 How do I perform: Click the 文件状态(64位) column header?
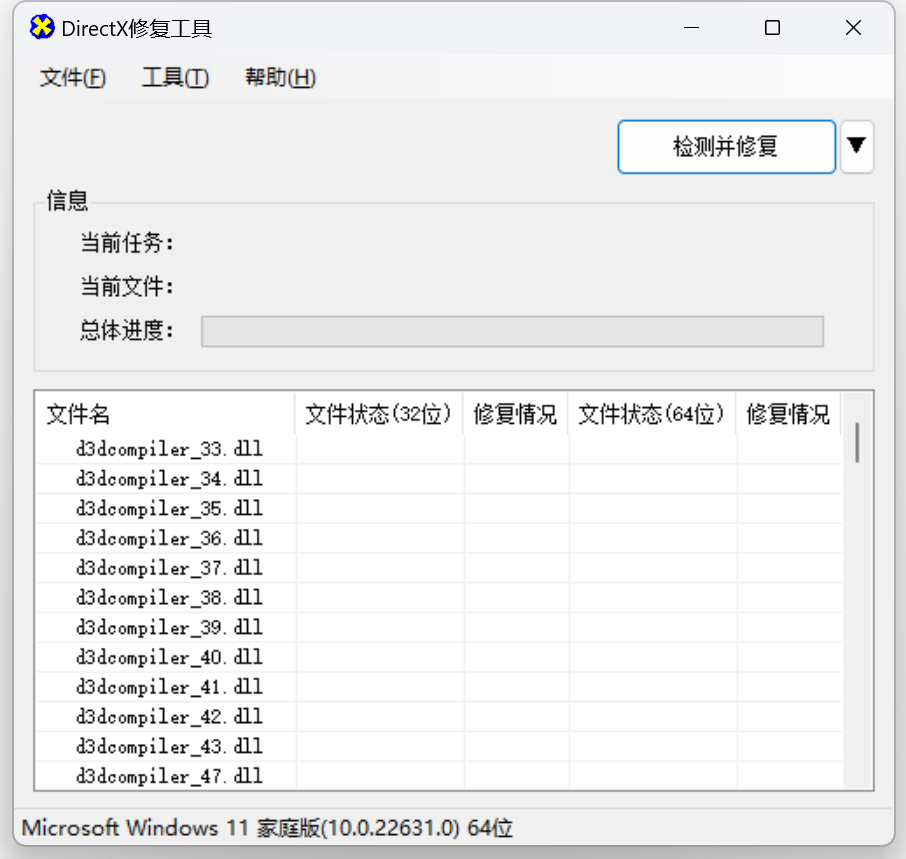[x=652, y=414]
